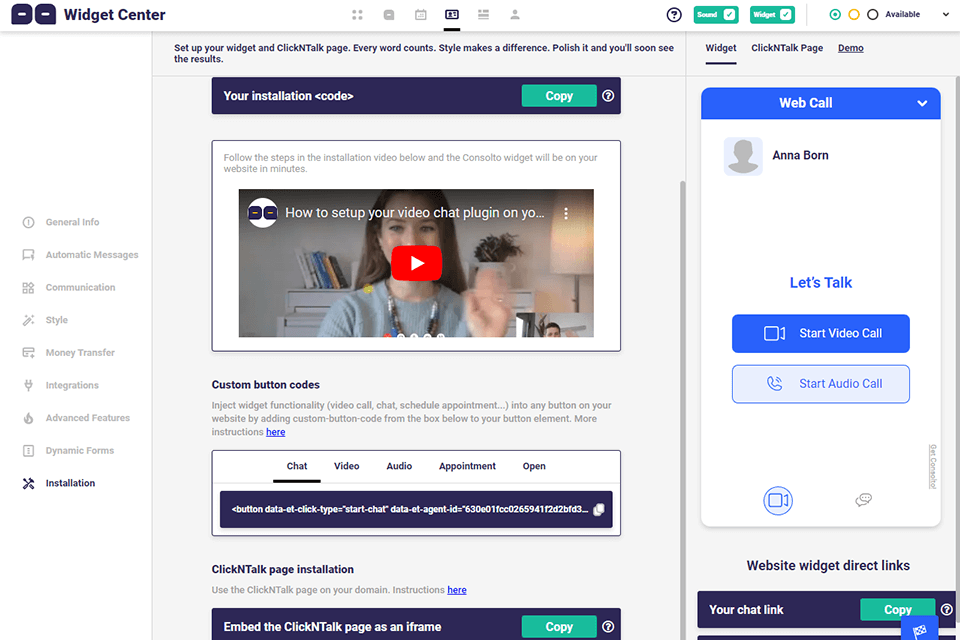This screenshot has height=640, width=960.
Task: Click help icon beside iframe Copy button
Action: coord(608,627)
